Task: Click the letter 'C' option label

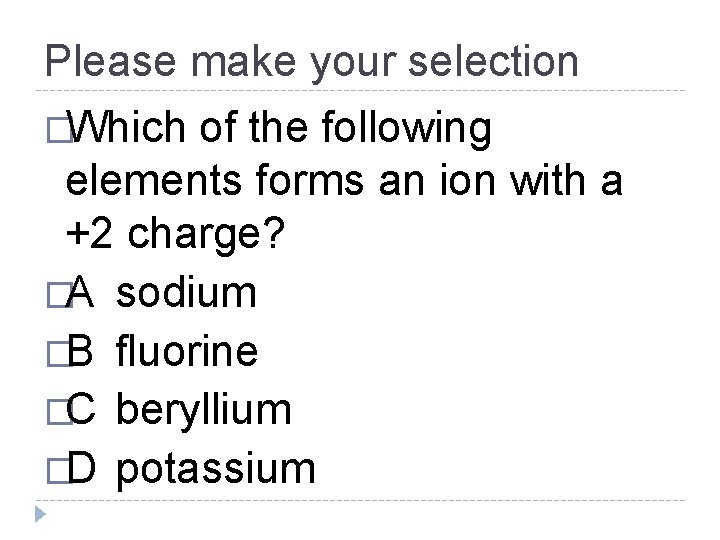Action: pos(82,409)
